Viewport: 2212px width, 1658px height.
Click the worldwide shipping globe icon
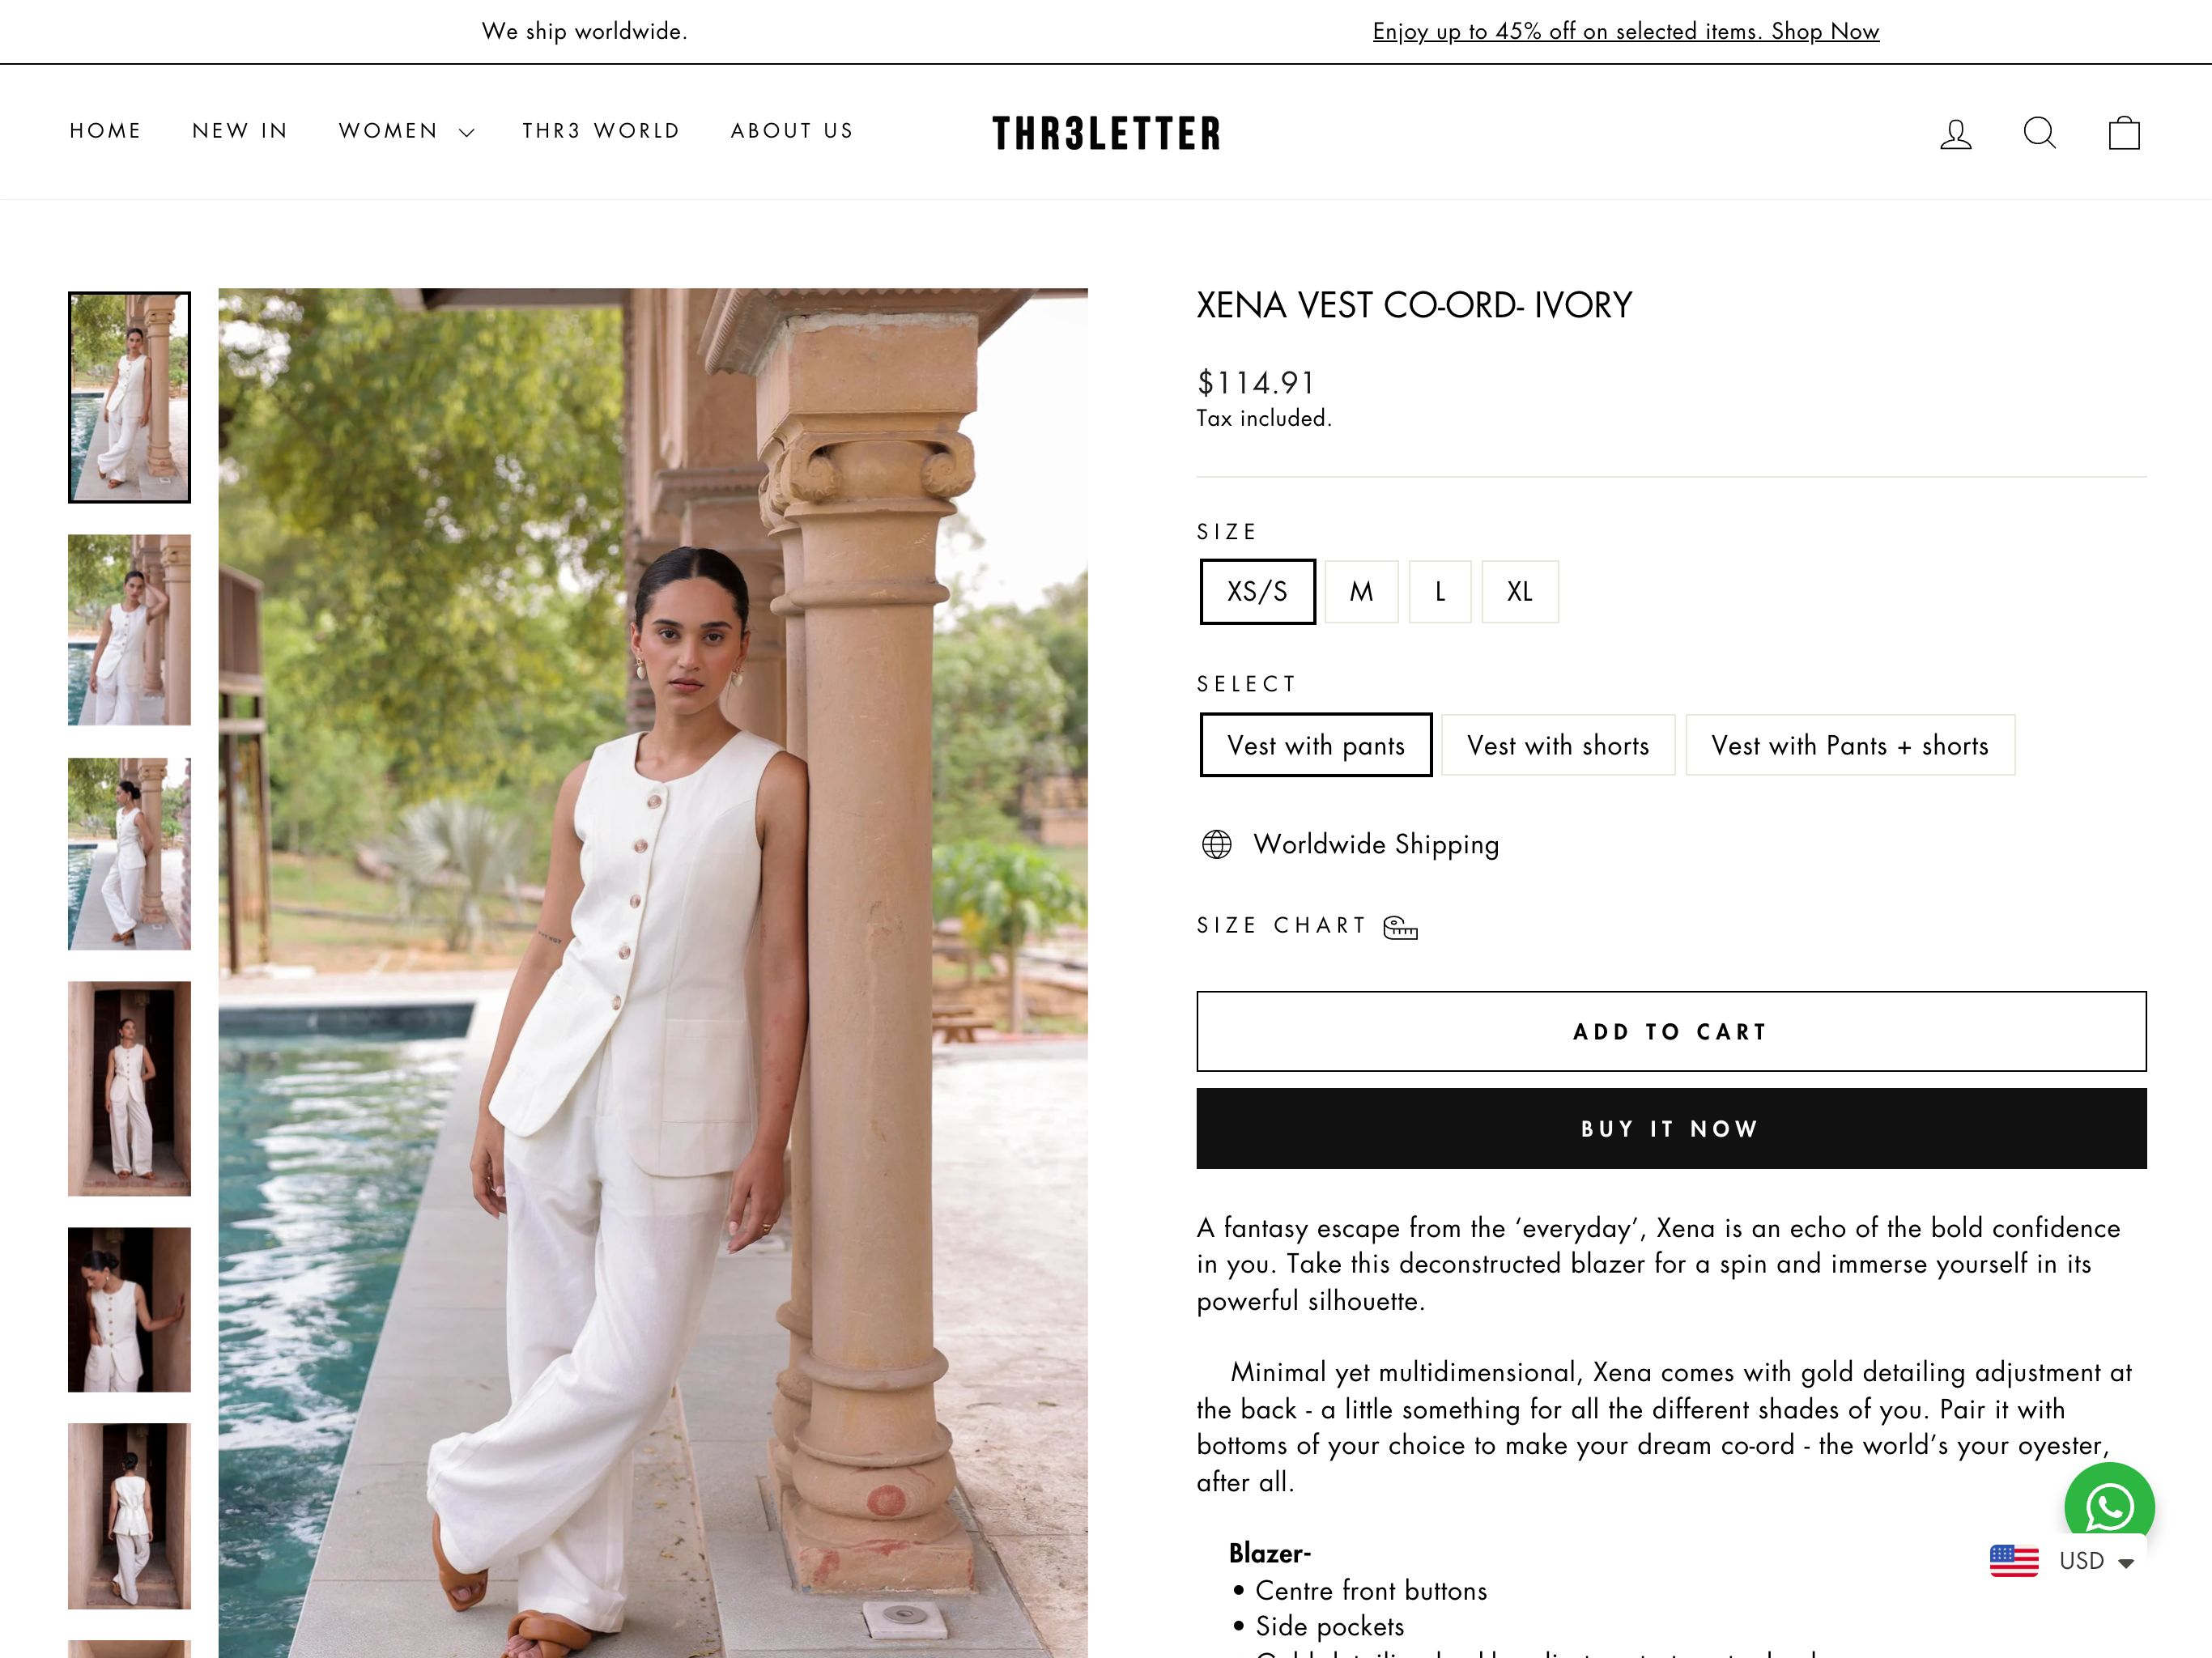[1216, 844]
